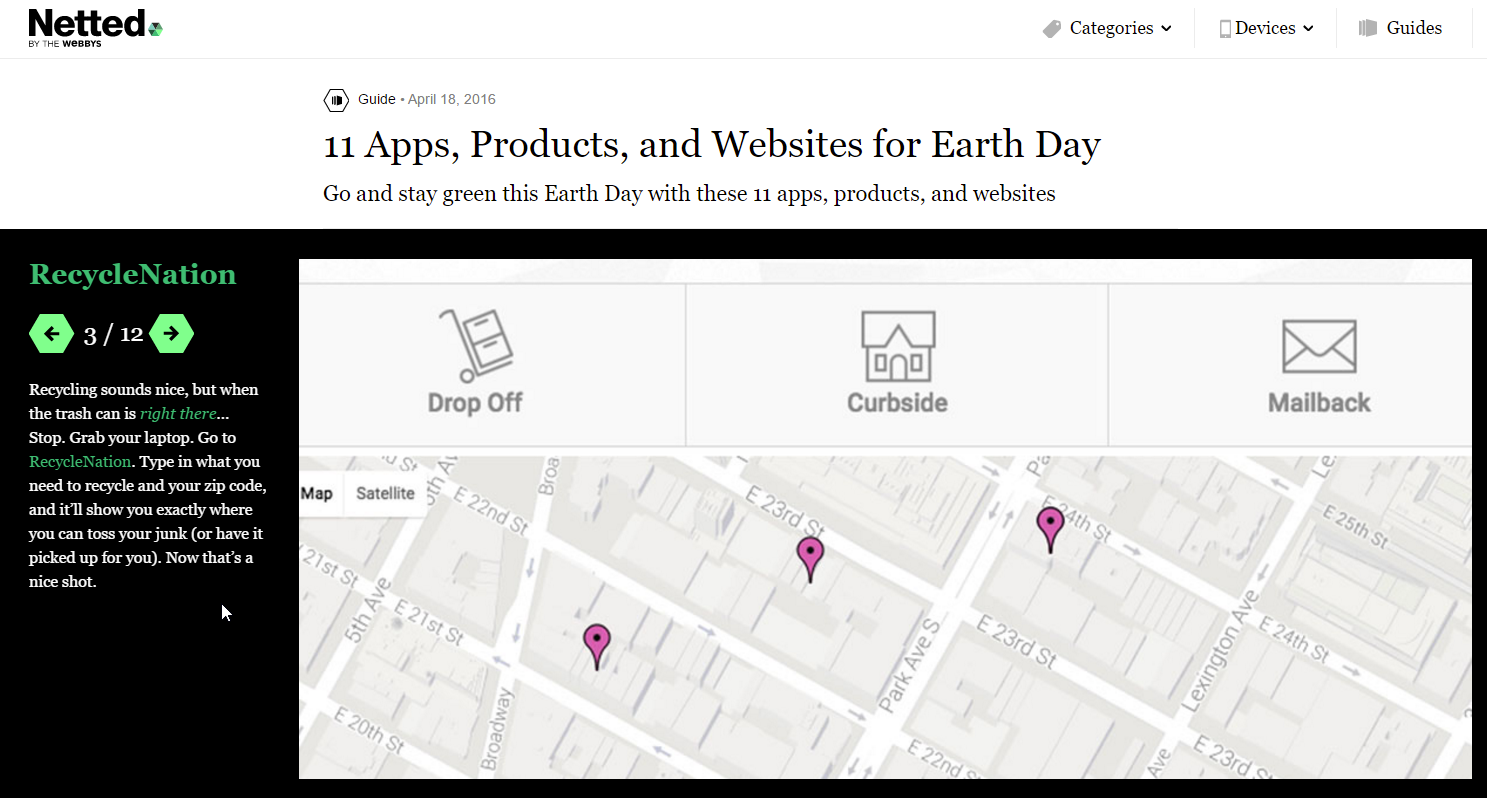Select the Curbside label

point(898,403)
